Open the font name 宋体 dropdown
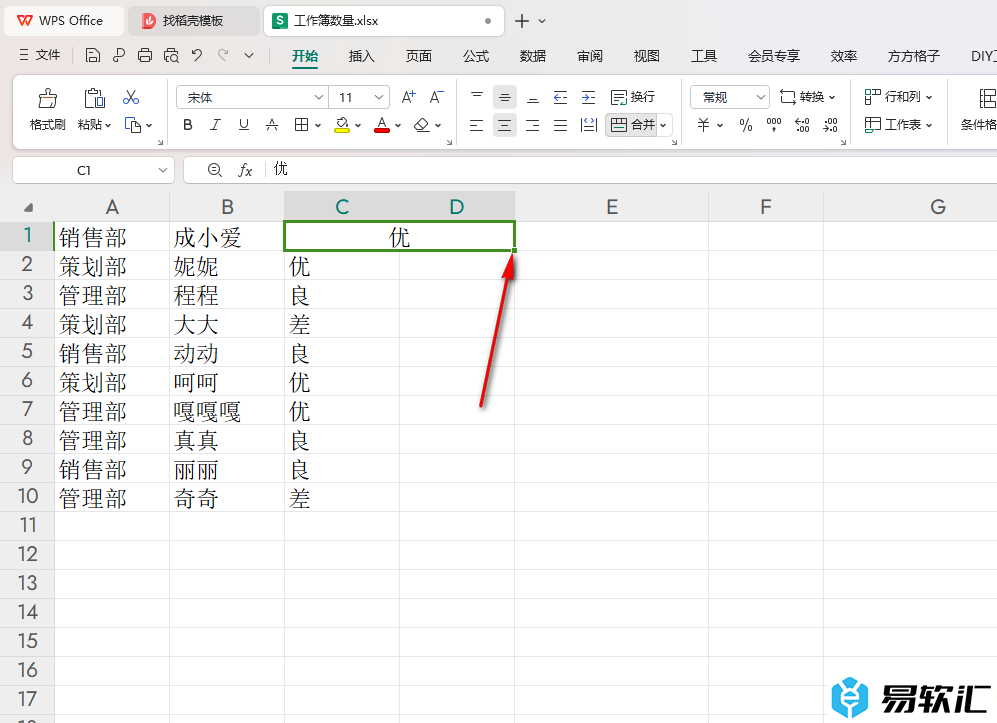Image resolution: width=997 pixels, height=723 pixels. tap(319, 97)
